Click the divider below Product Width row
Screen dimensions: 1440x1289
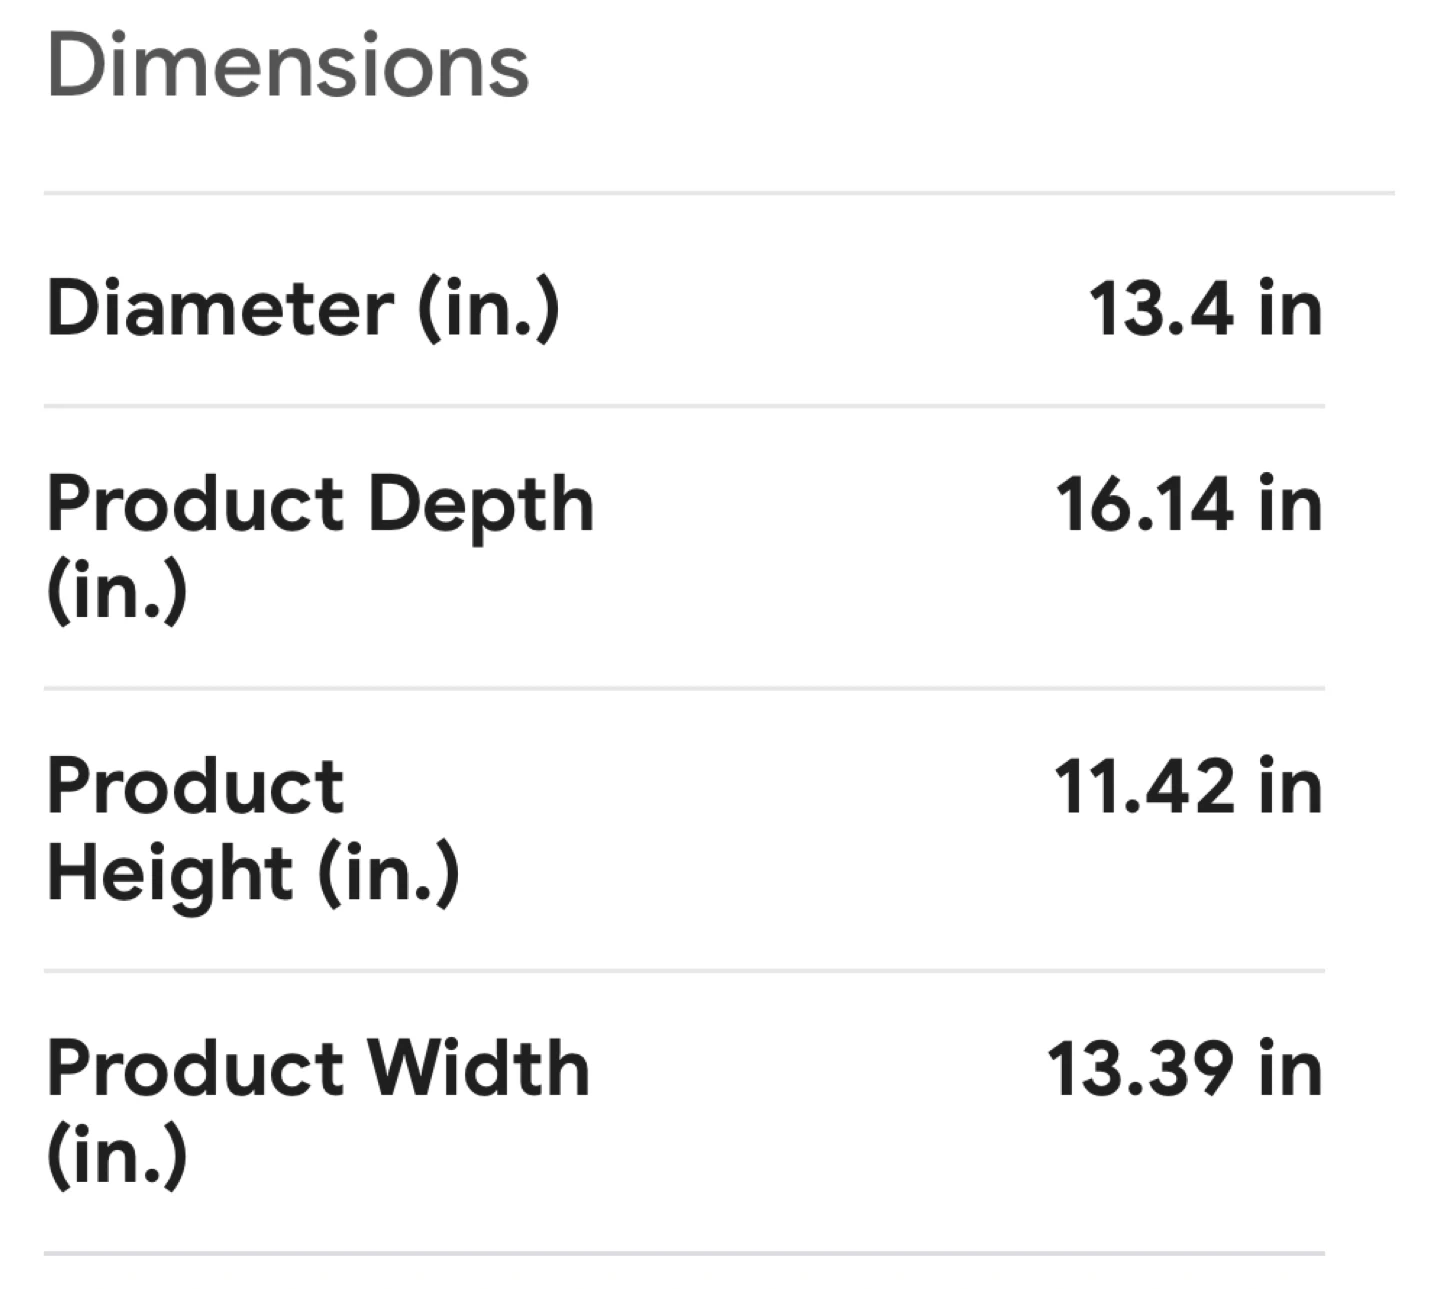tap(684, 1253)
